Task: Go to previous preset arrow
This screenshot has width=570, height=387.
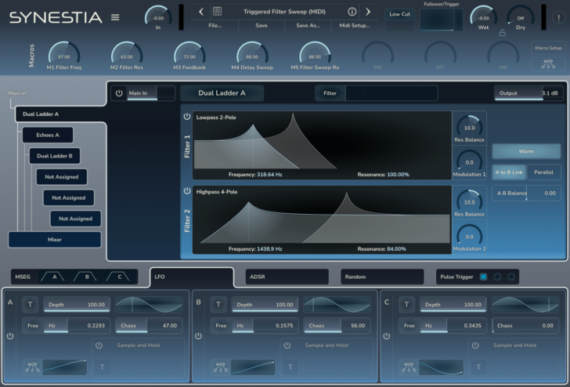Action: 201,12
